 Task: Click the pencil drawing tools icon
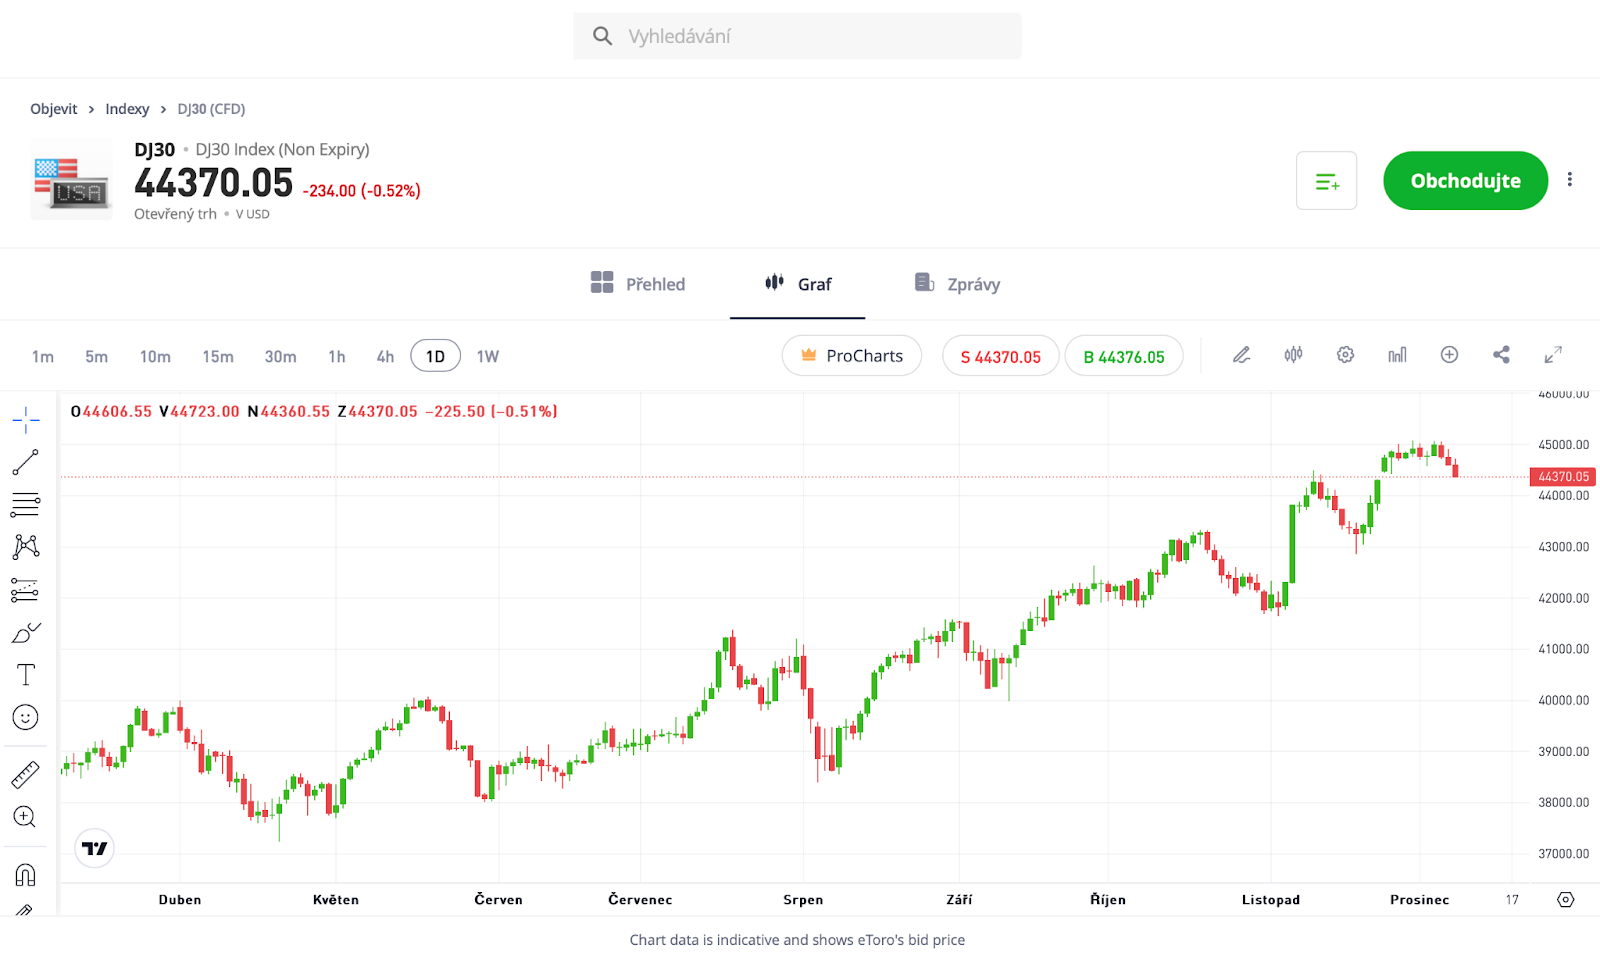(1242, 355)
